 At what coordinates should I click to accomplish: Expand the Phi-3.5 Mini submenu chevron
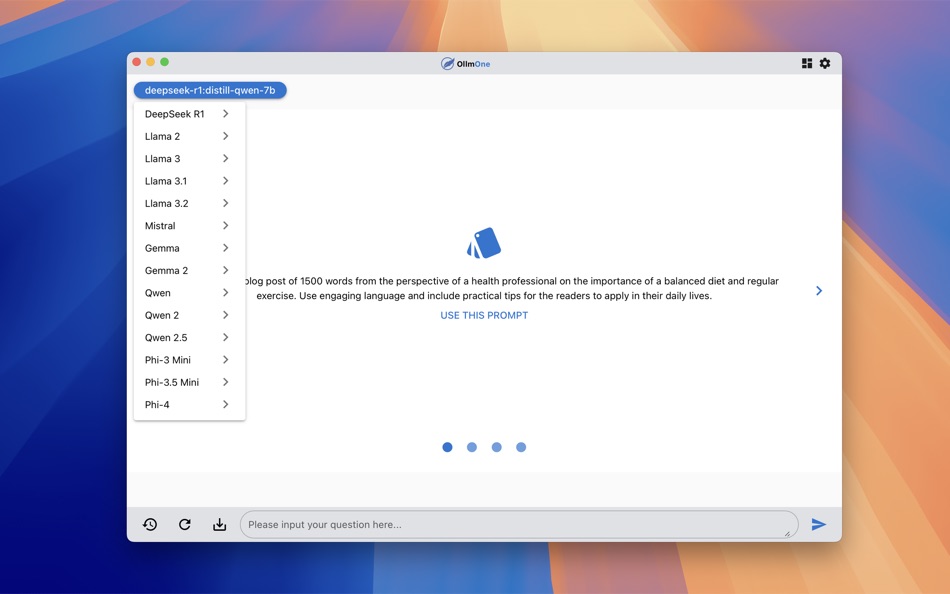[225, 382]
